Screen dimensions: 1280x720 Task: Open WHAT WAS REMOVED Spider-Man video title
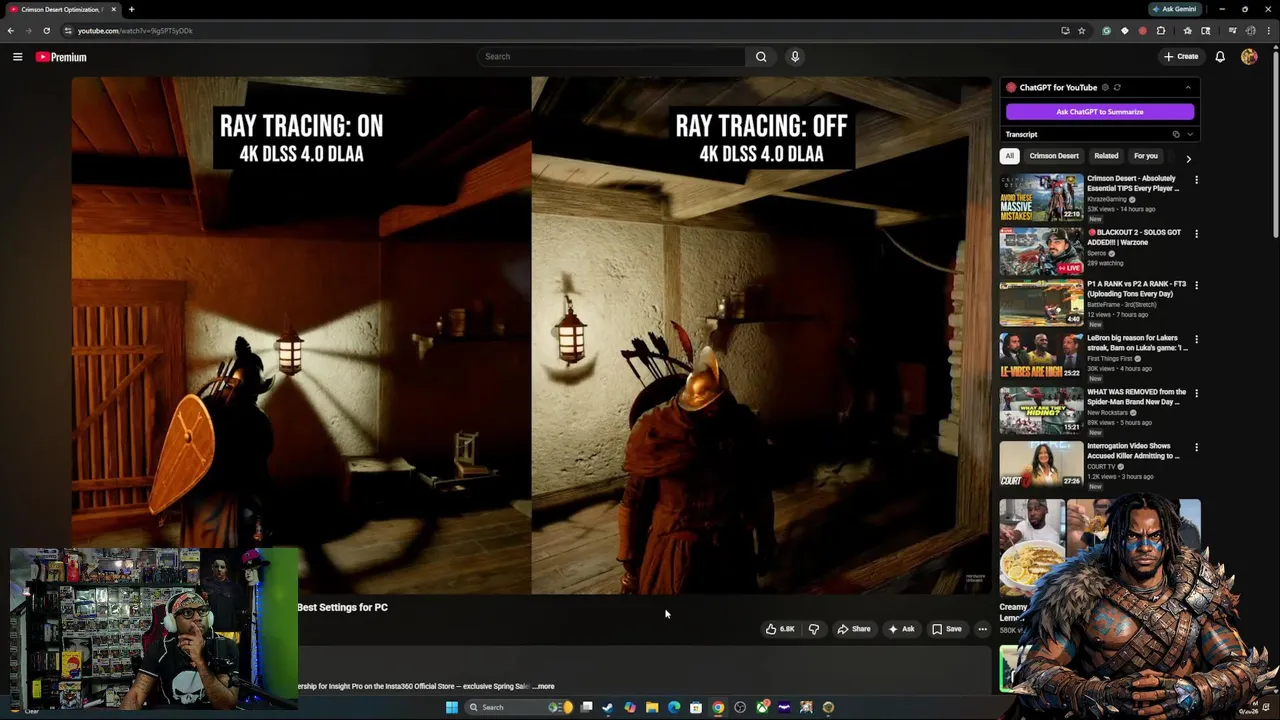(x=1137, y=397)
